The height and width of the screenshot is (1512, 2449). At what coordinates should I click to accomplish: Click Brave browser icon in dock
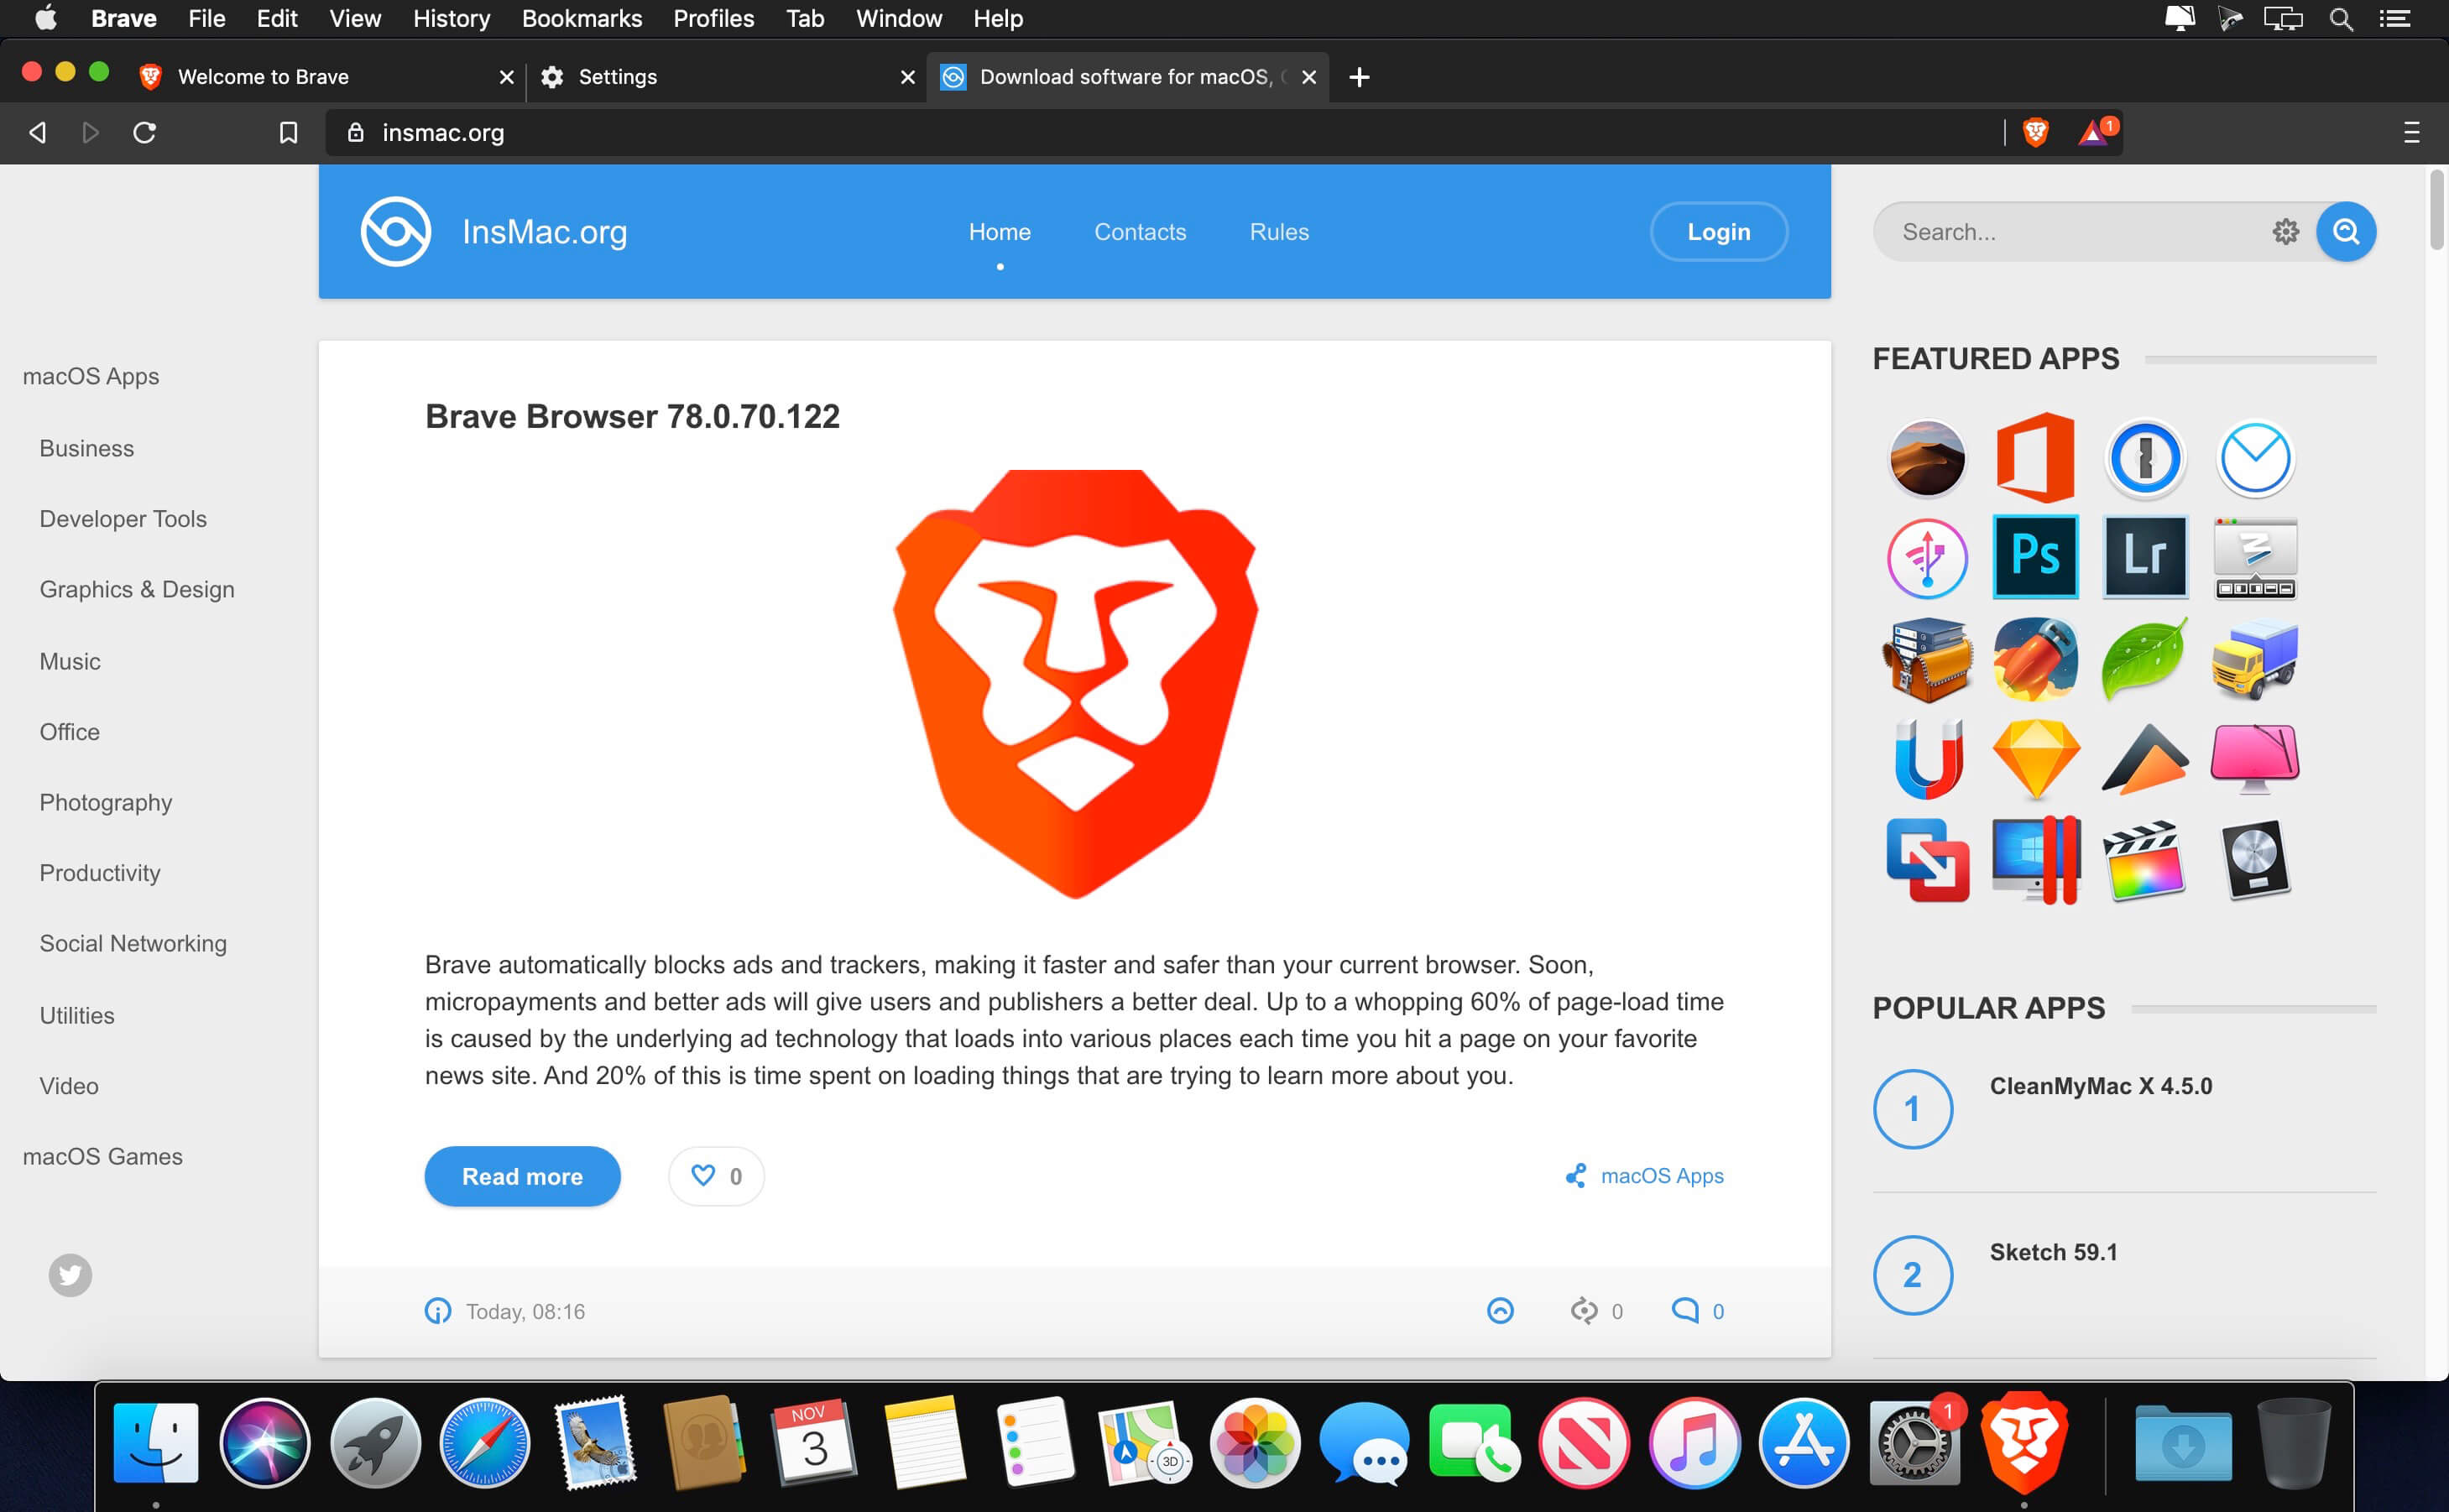pos(2026,1442)
